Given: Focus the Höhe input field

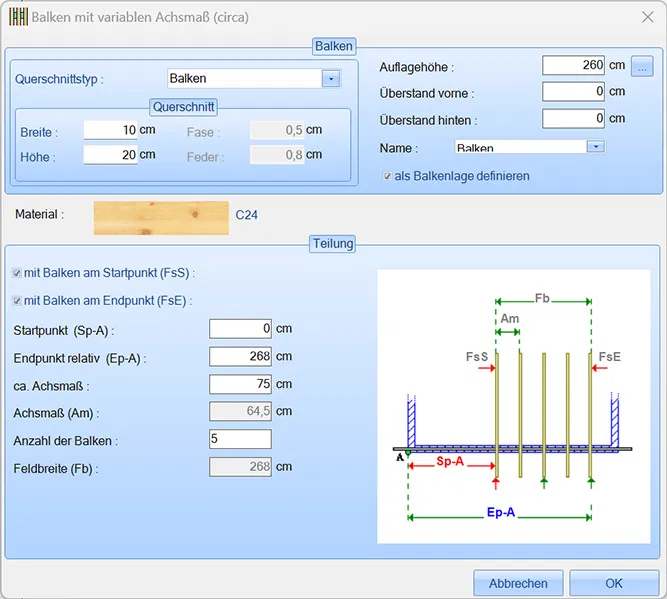Looking at the screenshot, I should click(x=110, y=155).
